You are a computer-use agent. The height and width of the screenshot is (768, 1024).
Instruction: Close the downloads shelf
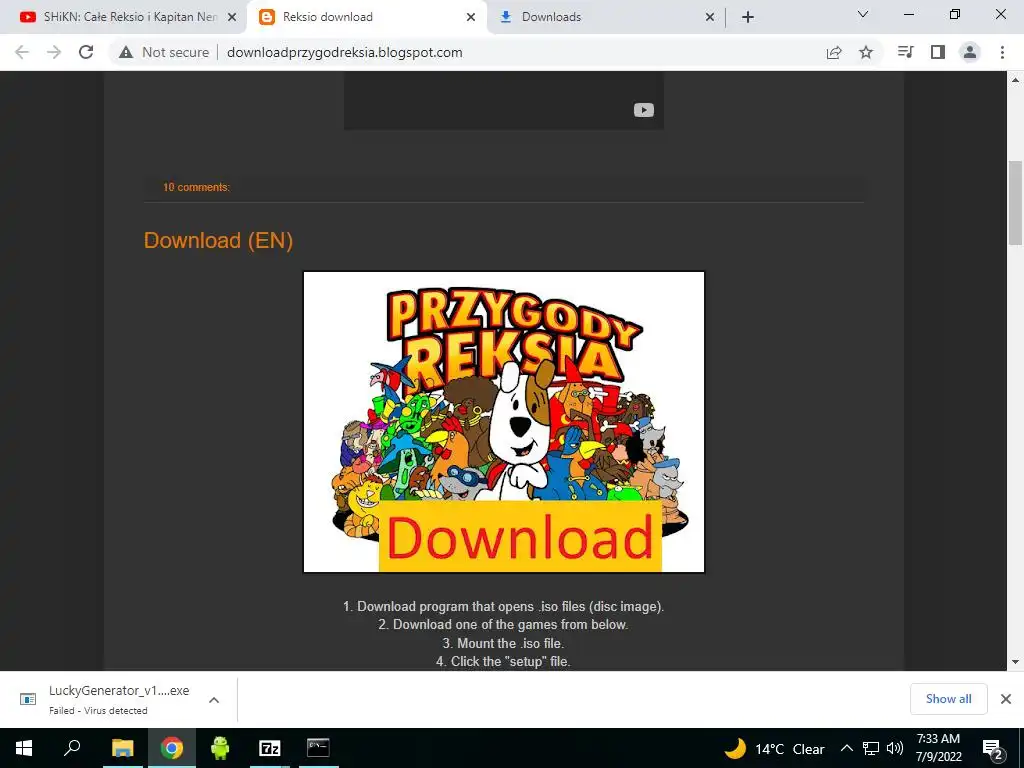pos(1006,699)
